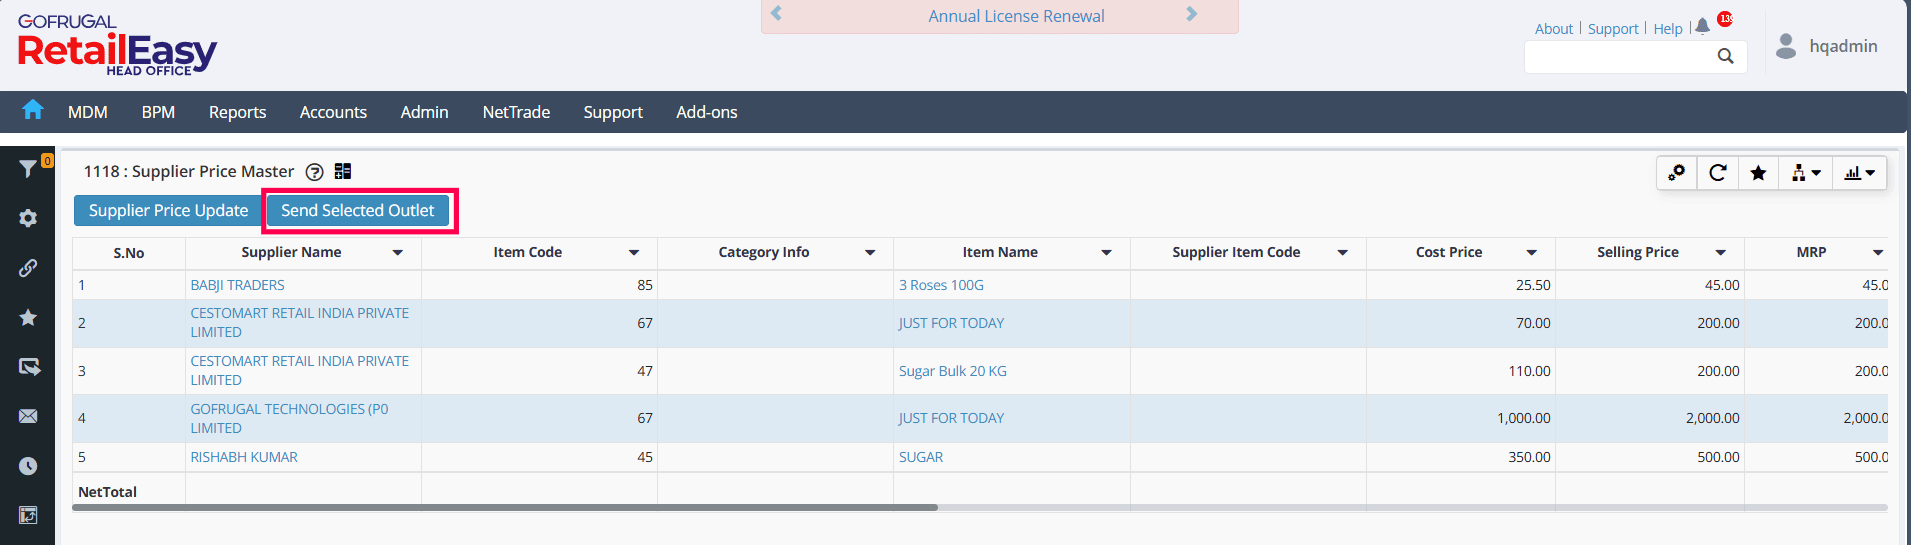Click the notification bell icon
The height and width of the screenshot is (545, 1911).
[1702, 27]
